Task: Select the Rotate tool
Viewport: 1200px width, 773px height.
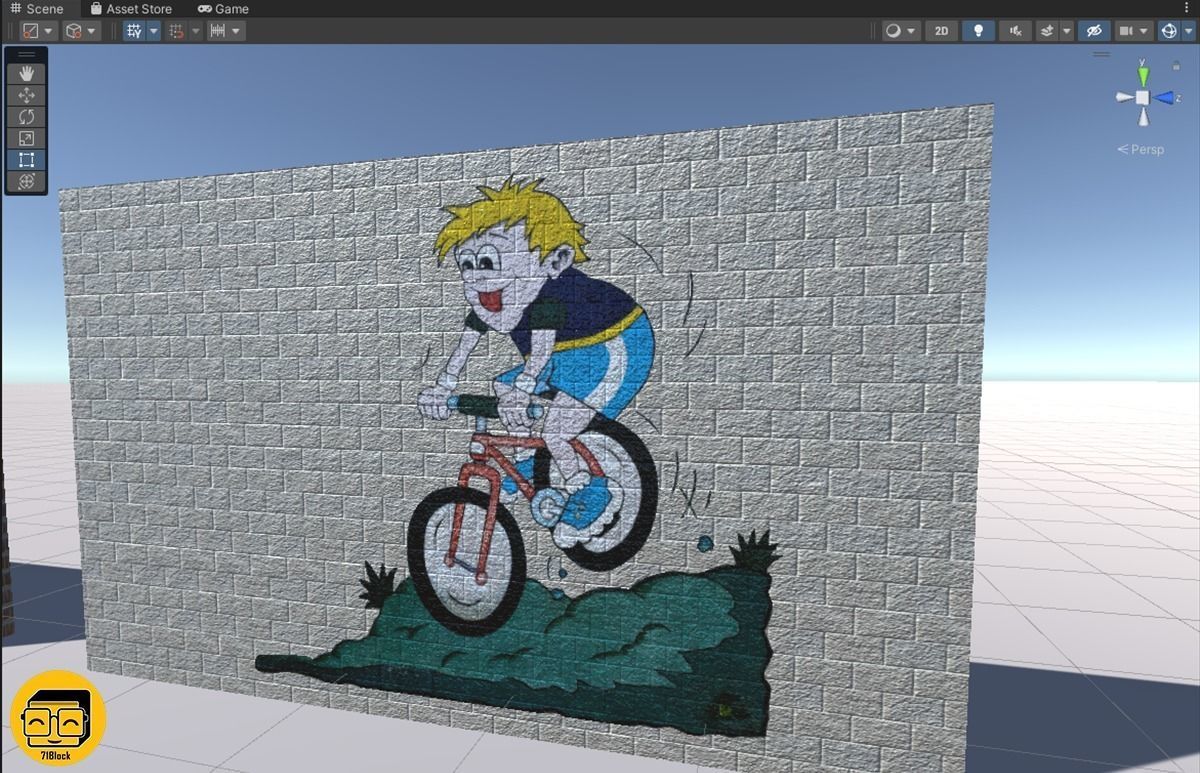Action: [x=26, y=117]
